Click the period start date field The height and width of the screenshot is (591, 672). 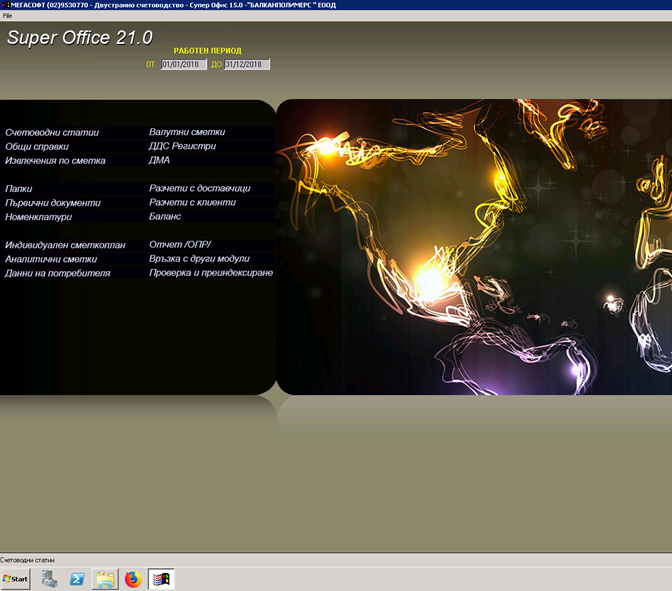(x=183, y=64)
